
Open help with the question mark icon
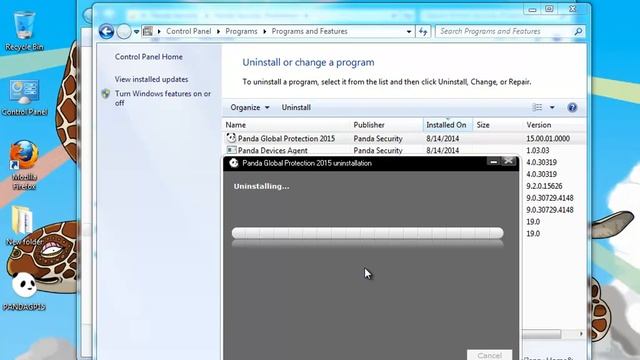point(572,107)
